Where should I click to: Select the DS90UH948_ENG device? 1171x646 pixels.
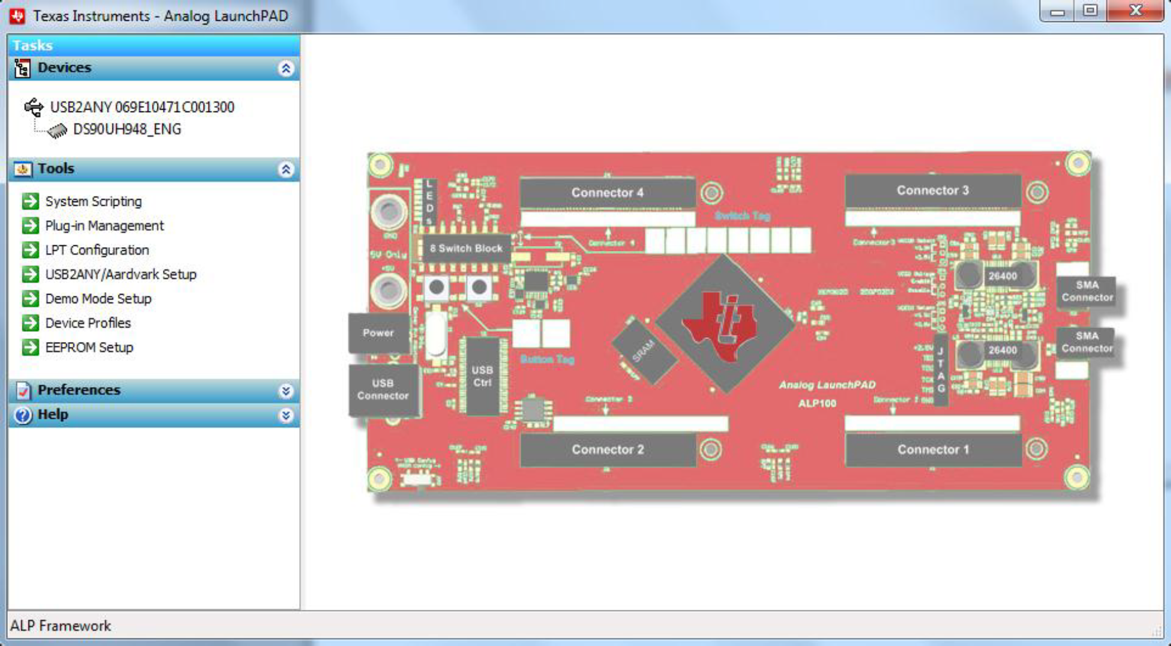click(127, 129)
